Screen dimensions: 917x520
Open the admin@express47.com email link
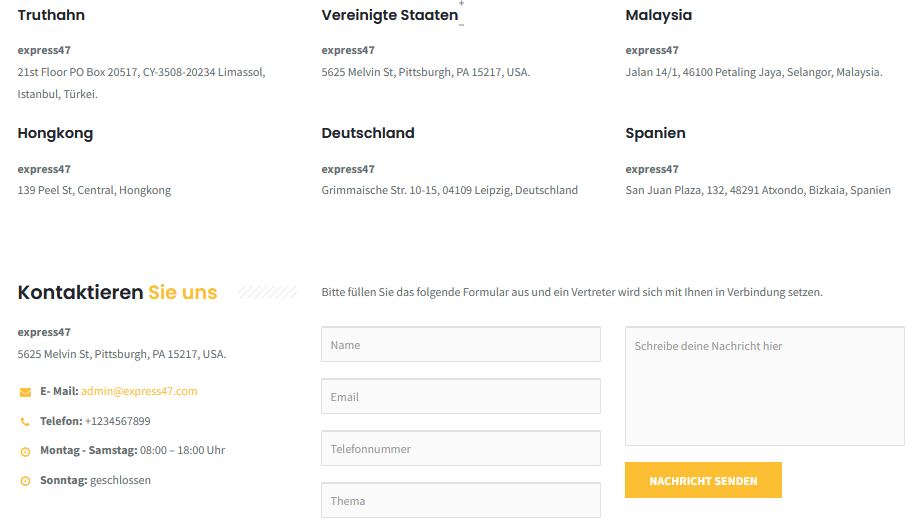[x=139, y=391]
